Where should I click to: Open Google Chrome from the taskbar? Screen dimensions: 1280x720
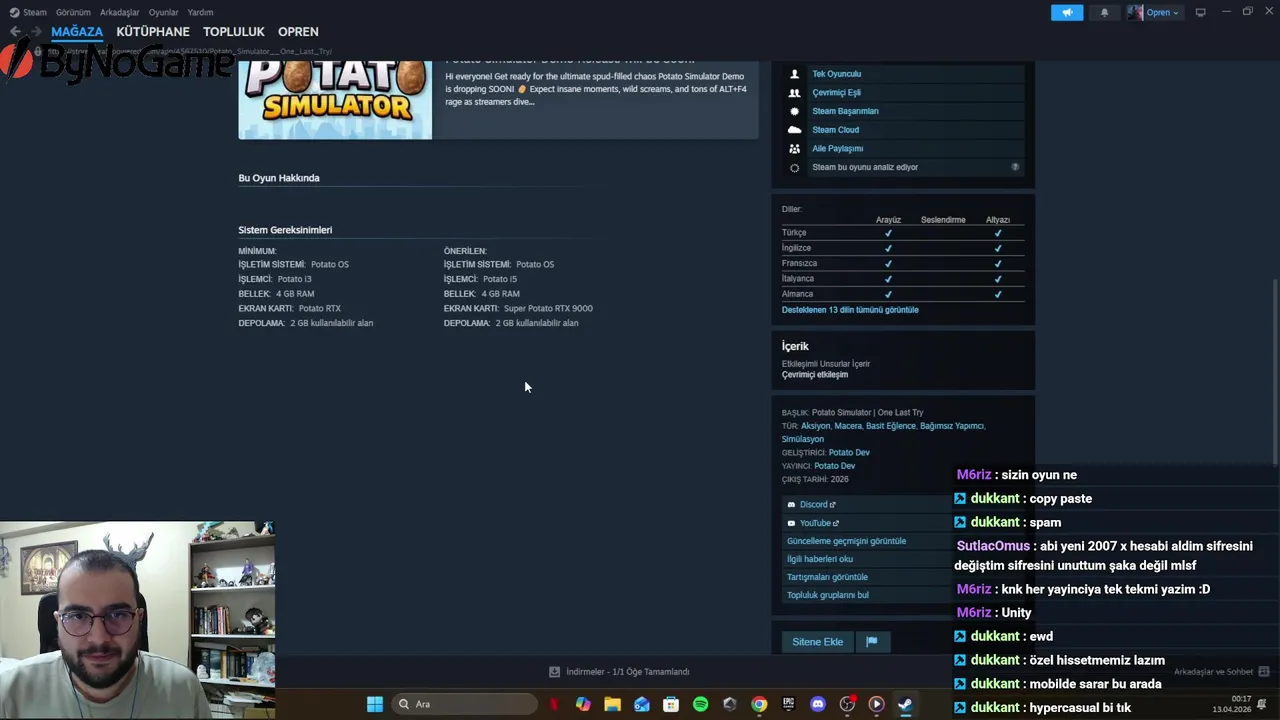click(759, 704)
